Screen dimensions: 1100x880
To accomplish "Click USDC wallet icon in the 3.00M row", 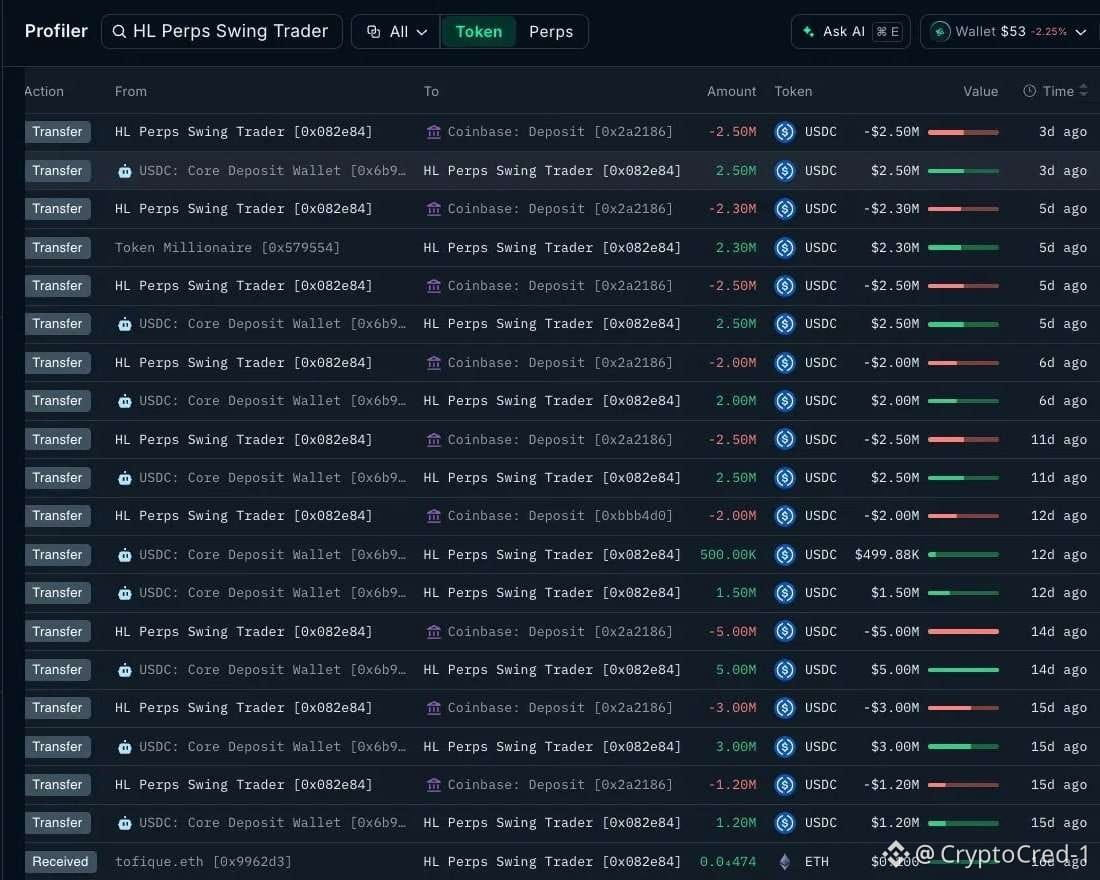I will [x=124, y=747].
